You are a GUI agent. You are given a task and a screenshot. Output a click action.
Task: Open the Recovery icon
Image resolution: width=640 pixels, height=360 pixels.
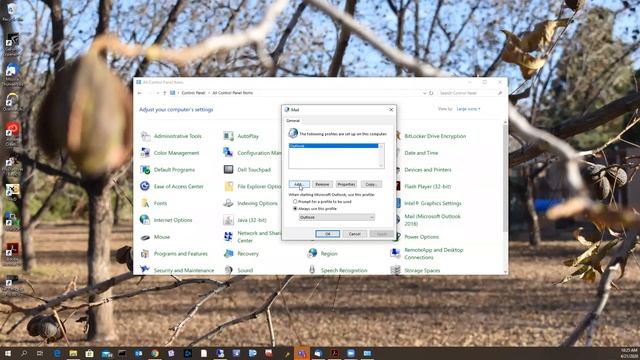229,253
